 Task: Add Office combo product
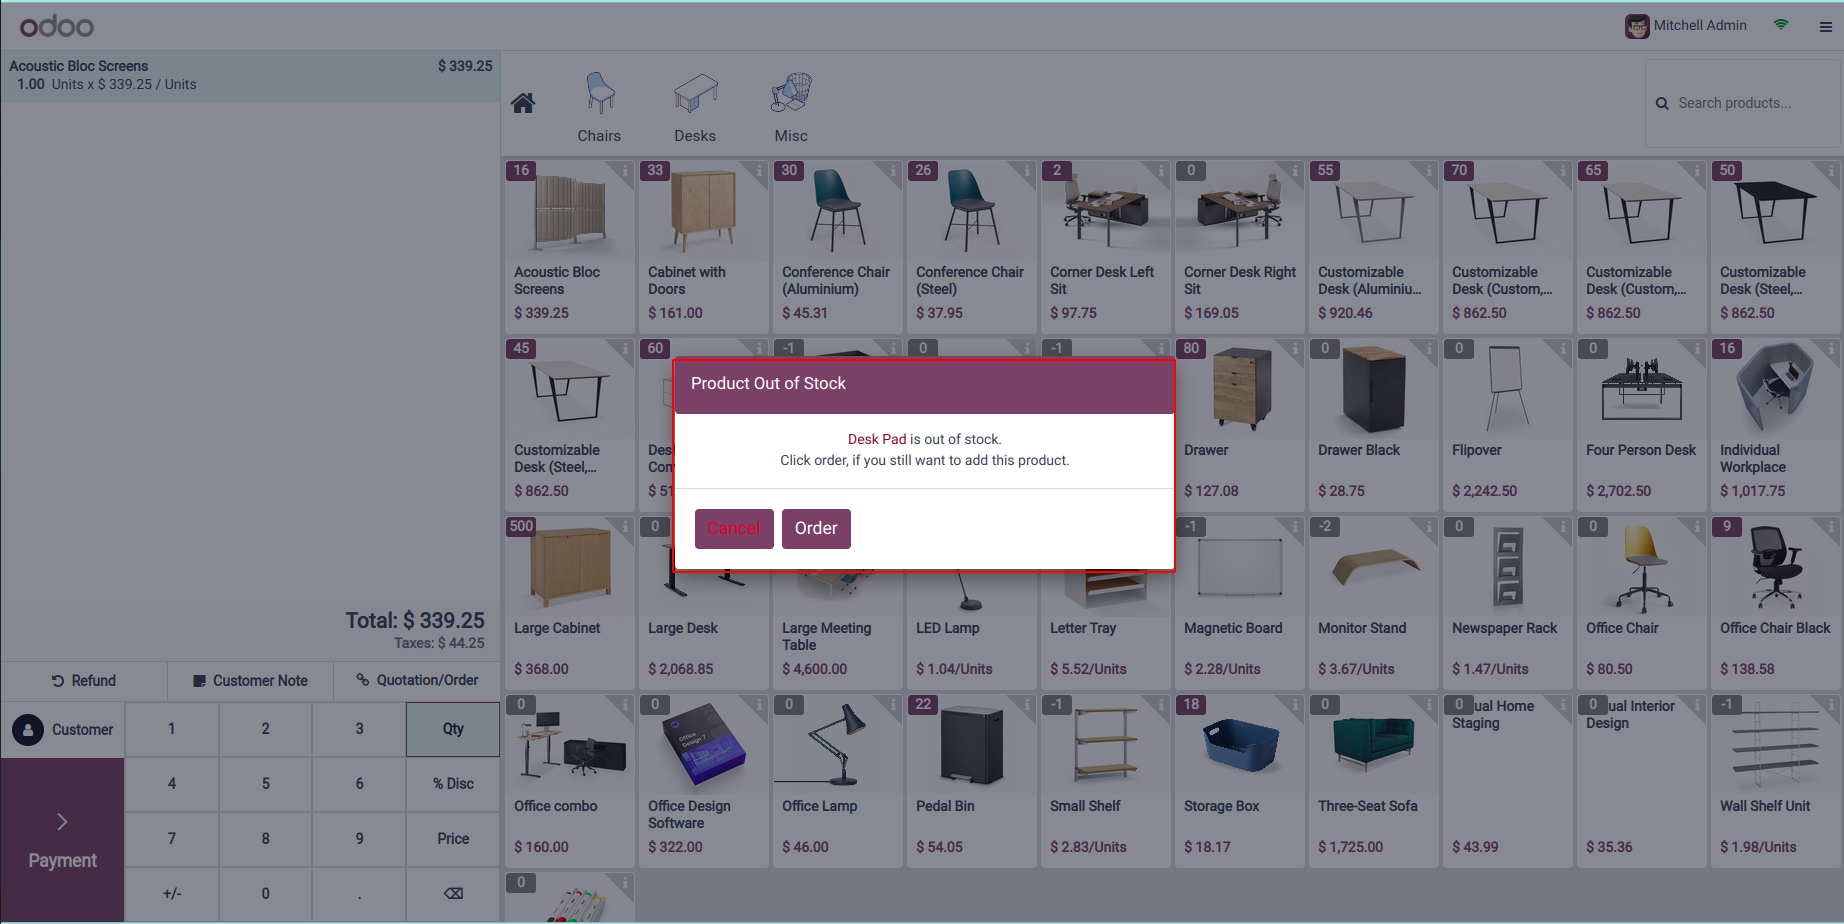pos(569,780)
